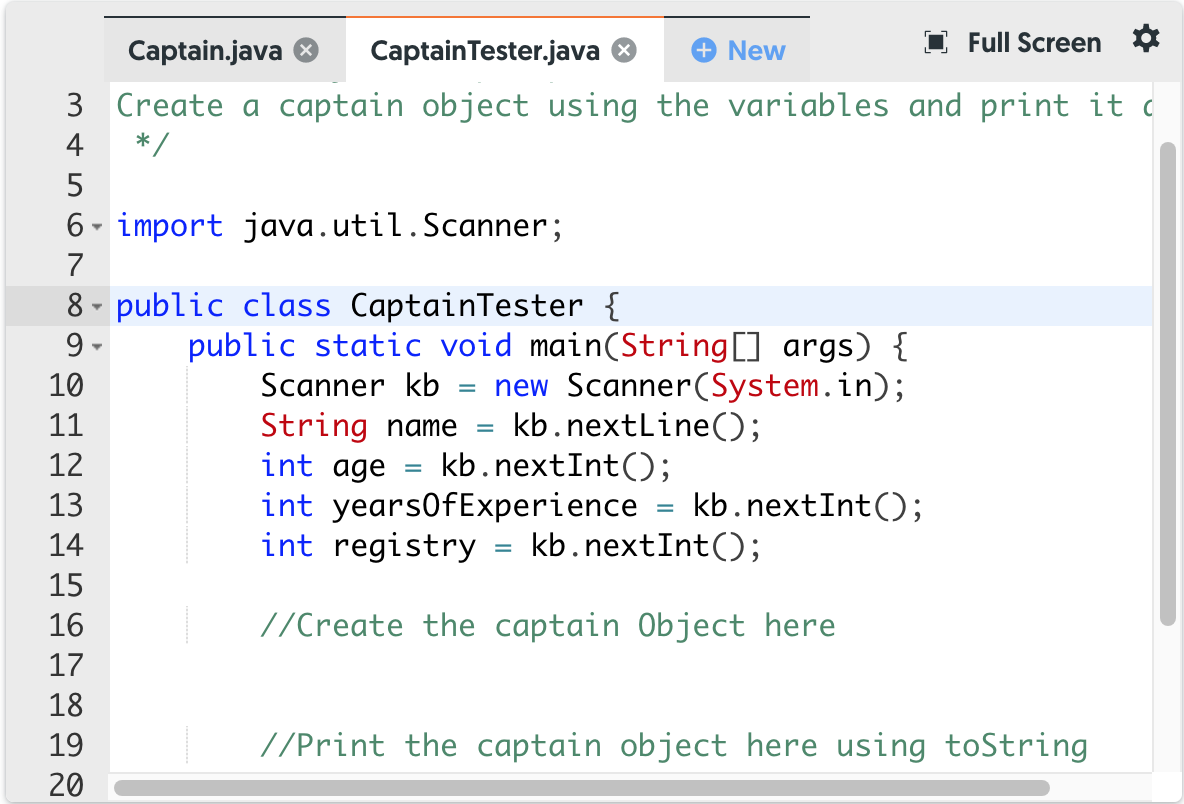This screenshot has width=1184, height=804.
Task: Collapse the import statement on line 6
Action: tap(99, 228)
